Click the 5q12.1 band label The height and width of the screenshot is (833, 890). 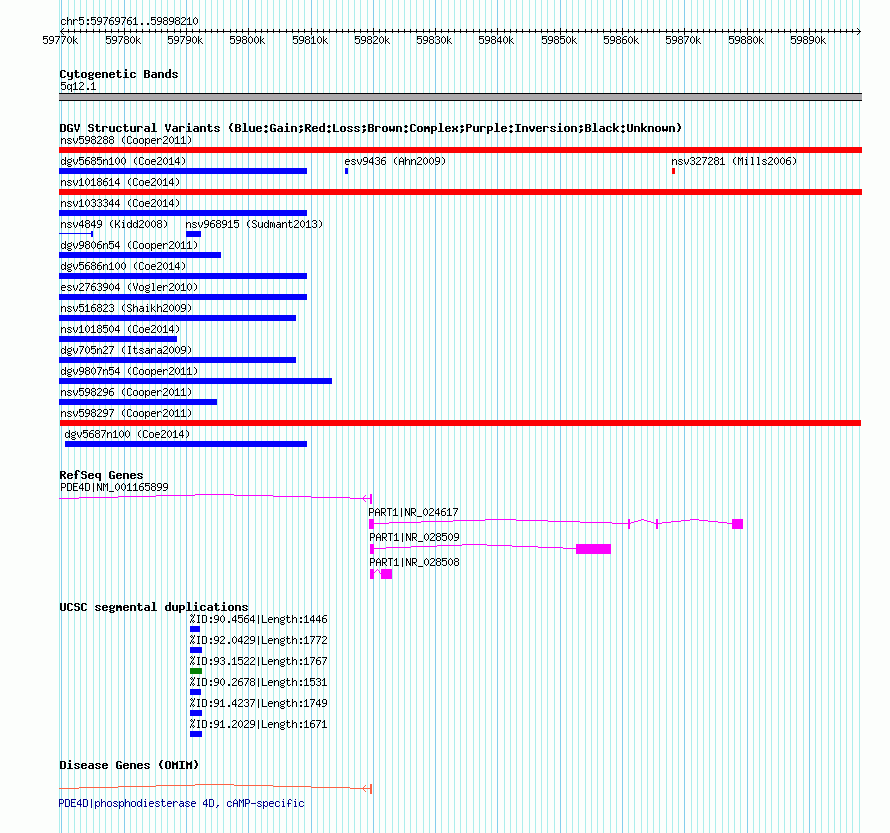tap(78, 86)
